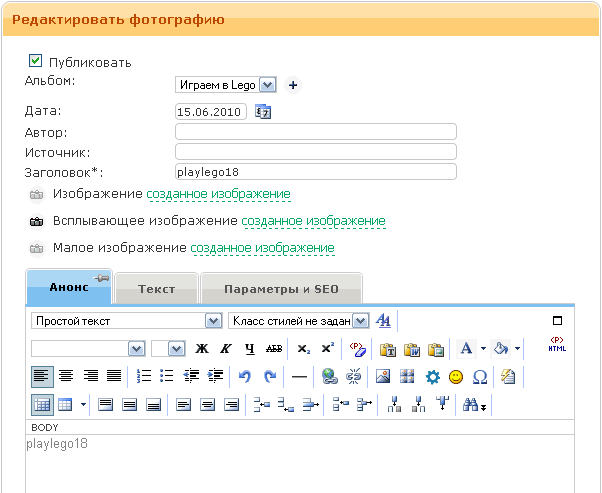Open the font color picker

point(466,349)
